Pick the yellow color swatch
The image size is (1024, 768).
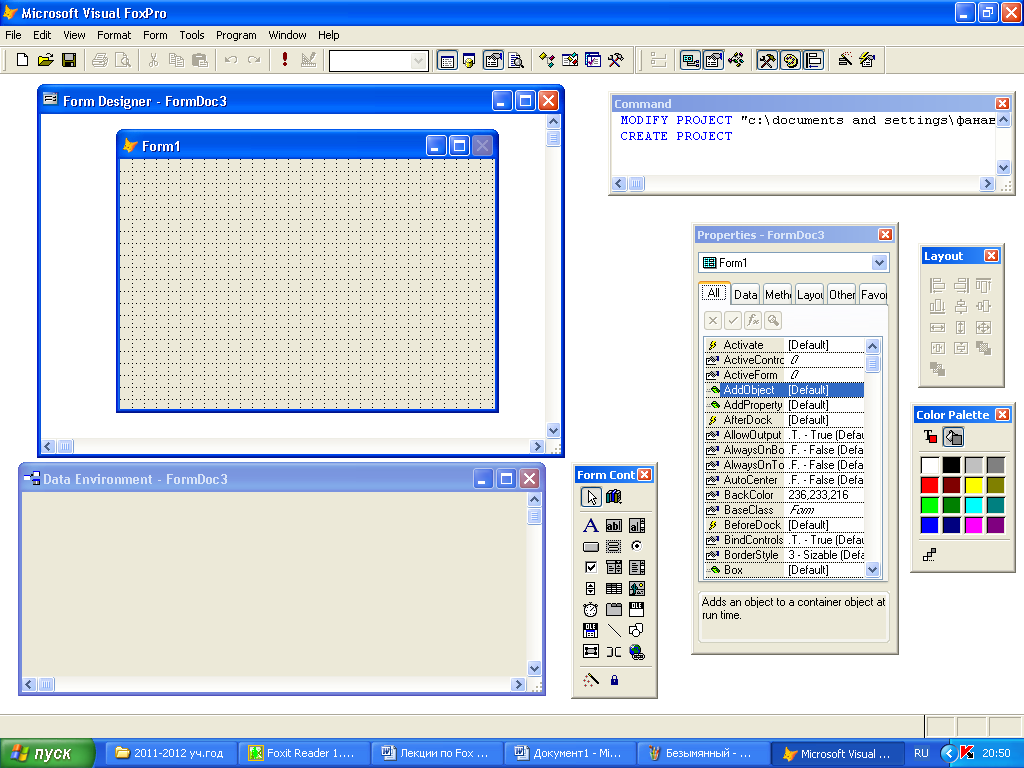(973, 485)
